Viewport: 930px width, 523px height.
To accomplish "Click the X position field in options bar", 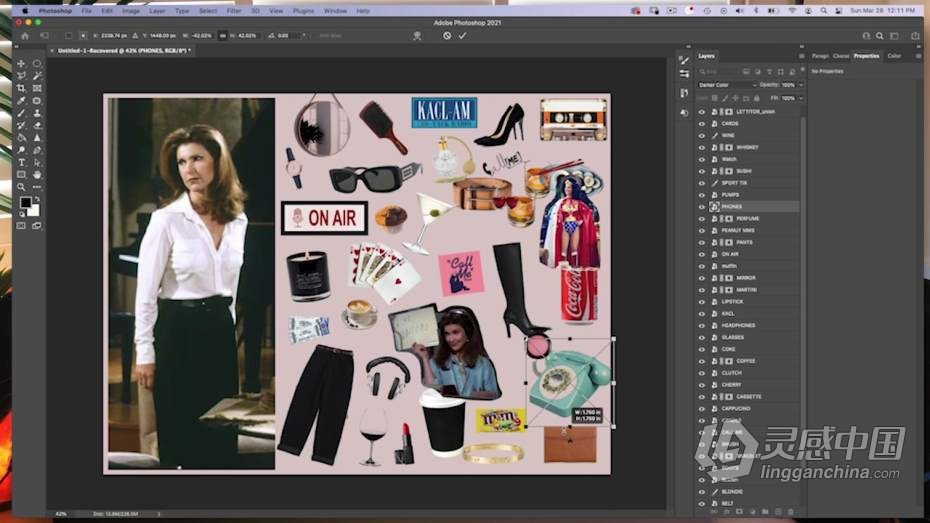I will tap(114, 36).
